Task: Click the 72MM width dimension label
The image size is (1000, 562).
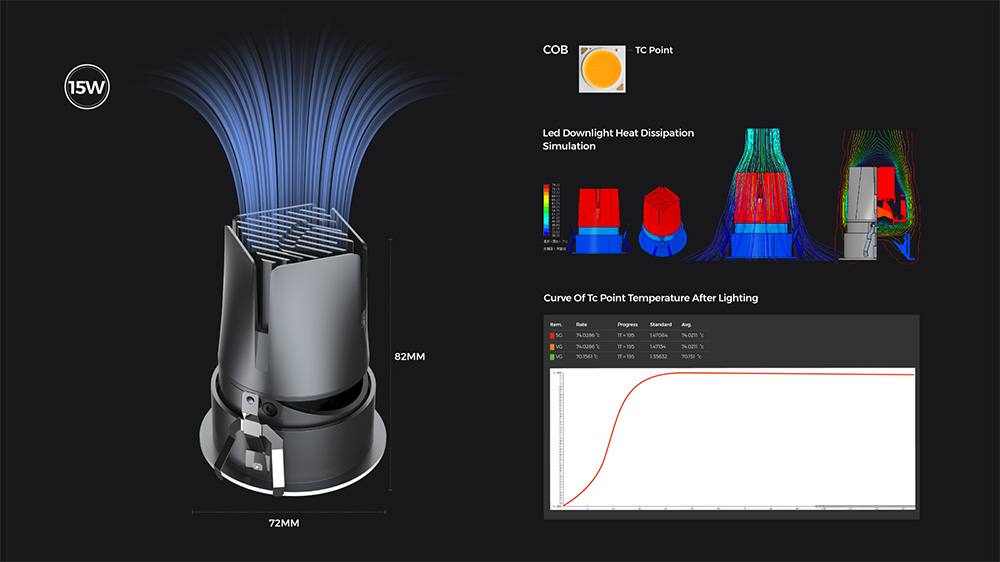Action: click(x=283, y=523)
